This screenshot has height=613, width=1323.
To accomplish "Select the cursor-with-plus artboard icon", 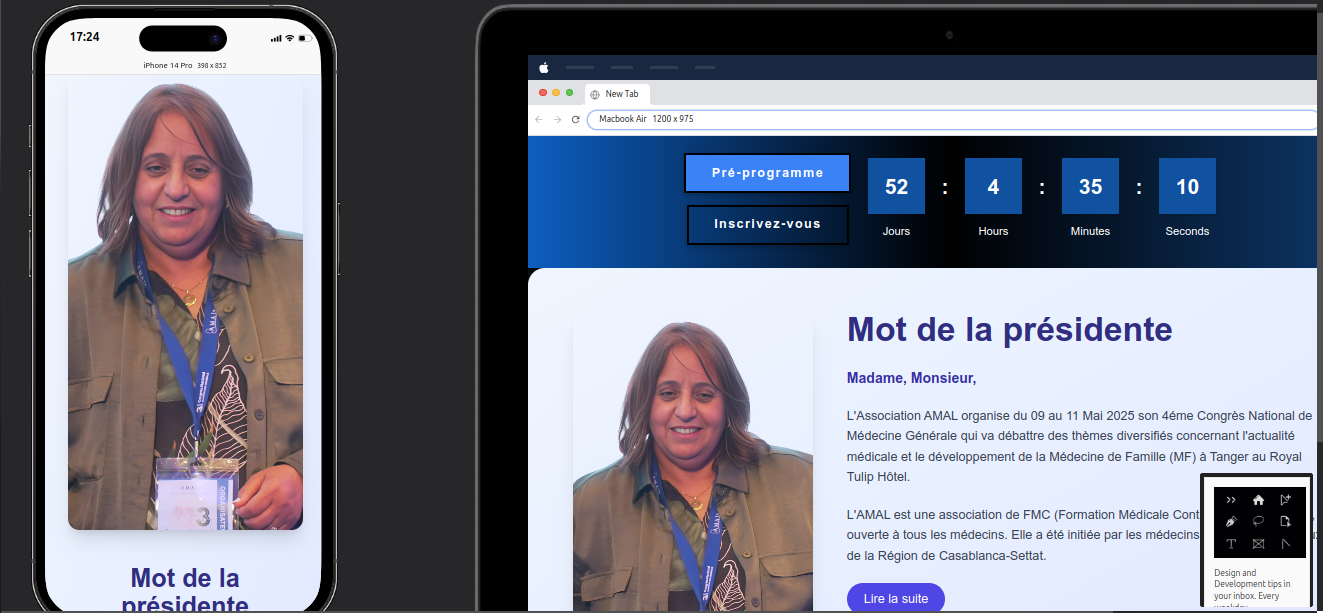I will tap(1286, 500).
